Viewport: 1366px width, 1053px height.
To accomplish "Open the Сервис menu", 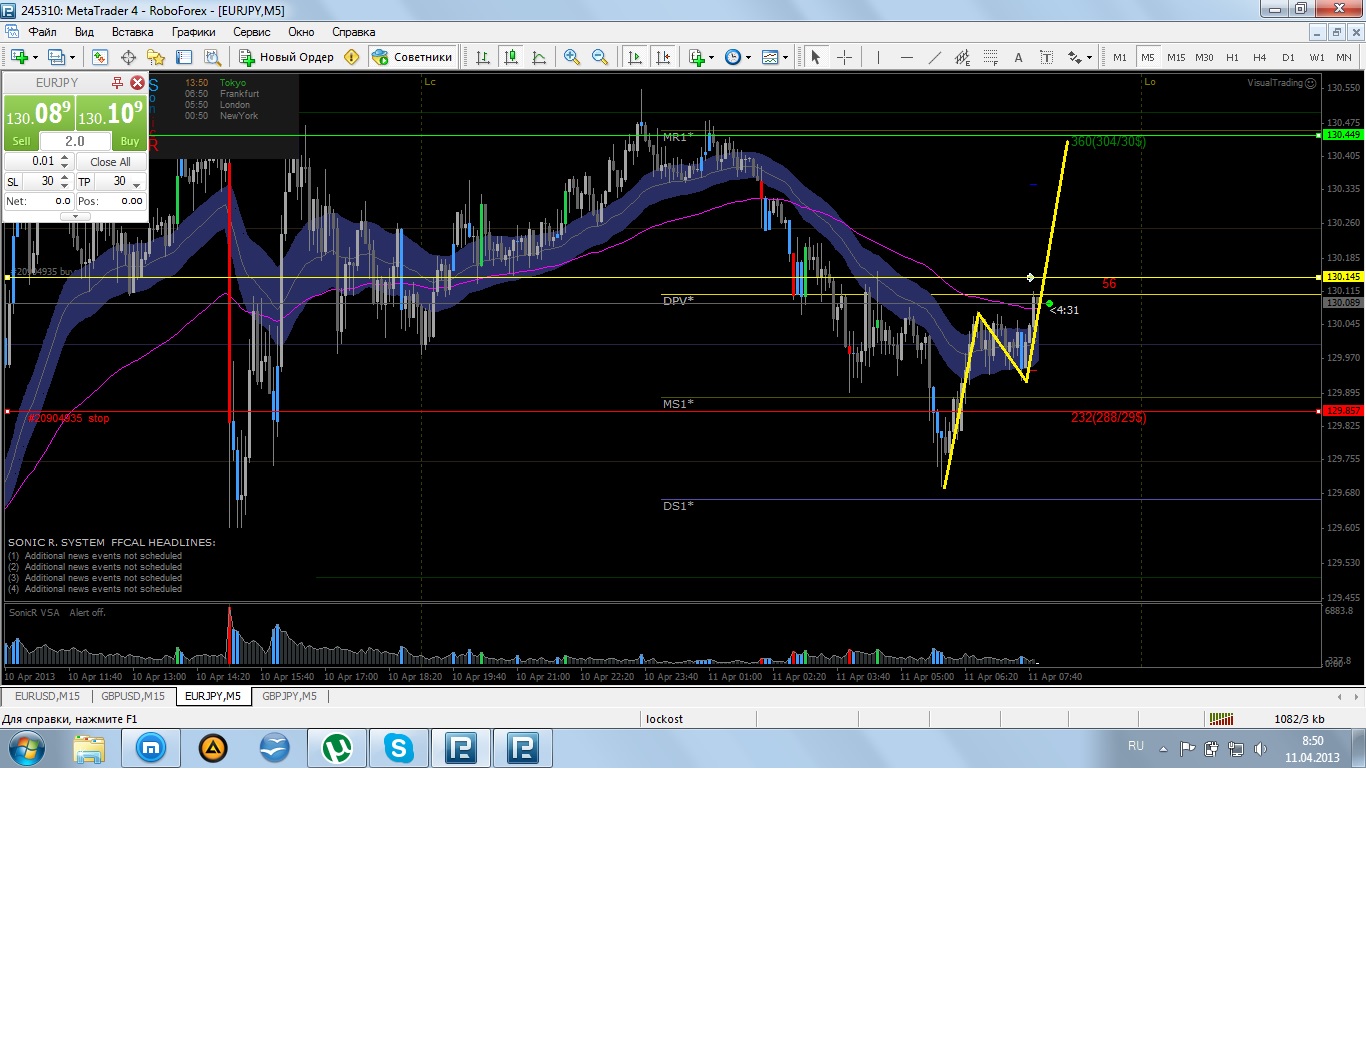I will (x=252, y=32).
